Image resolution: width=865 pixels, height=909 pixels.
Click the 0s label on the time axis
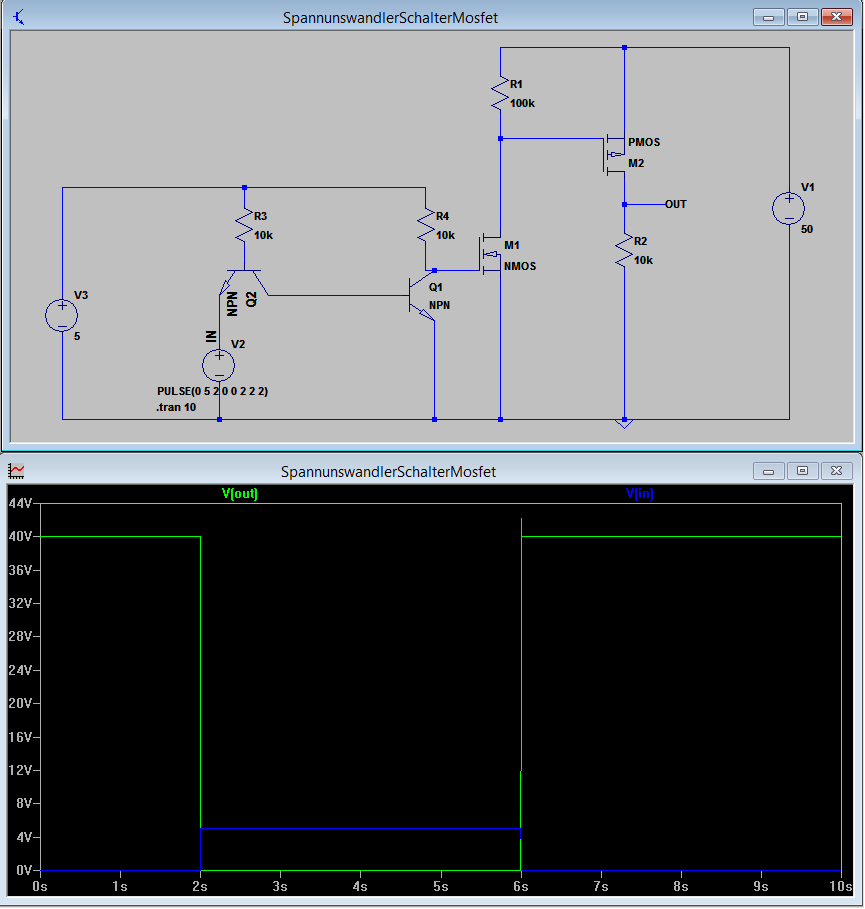39,886
